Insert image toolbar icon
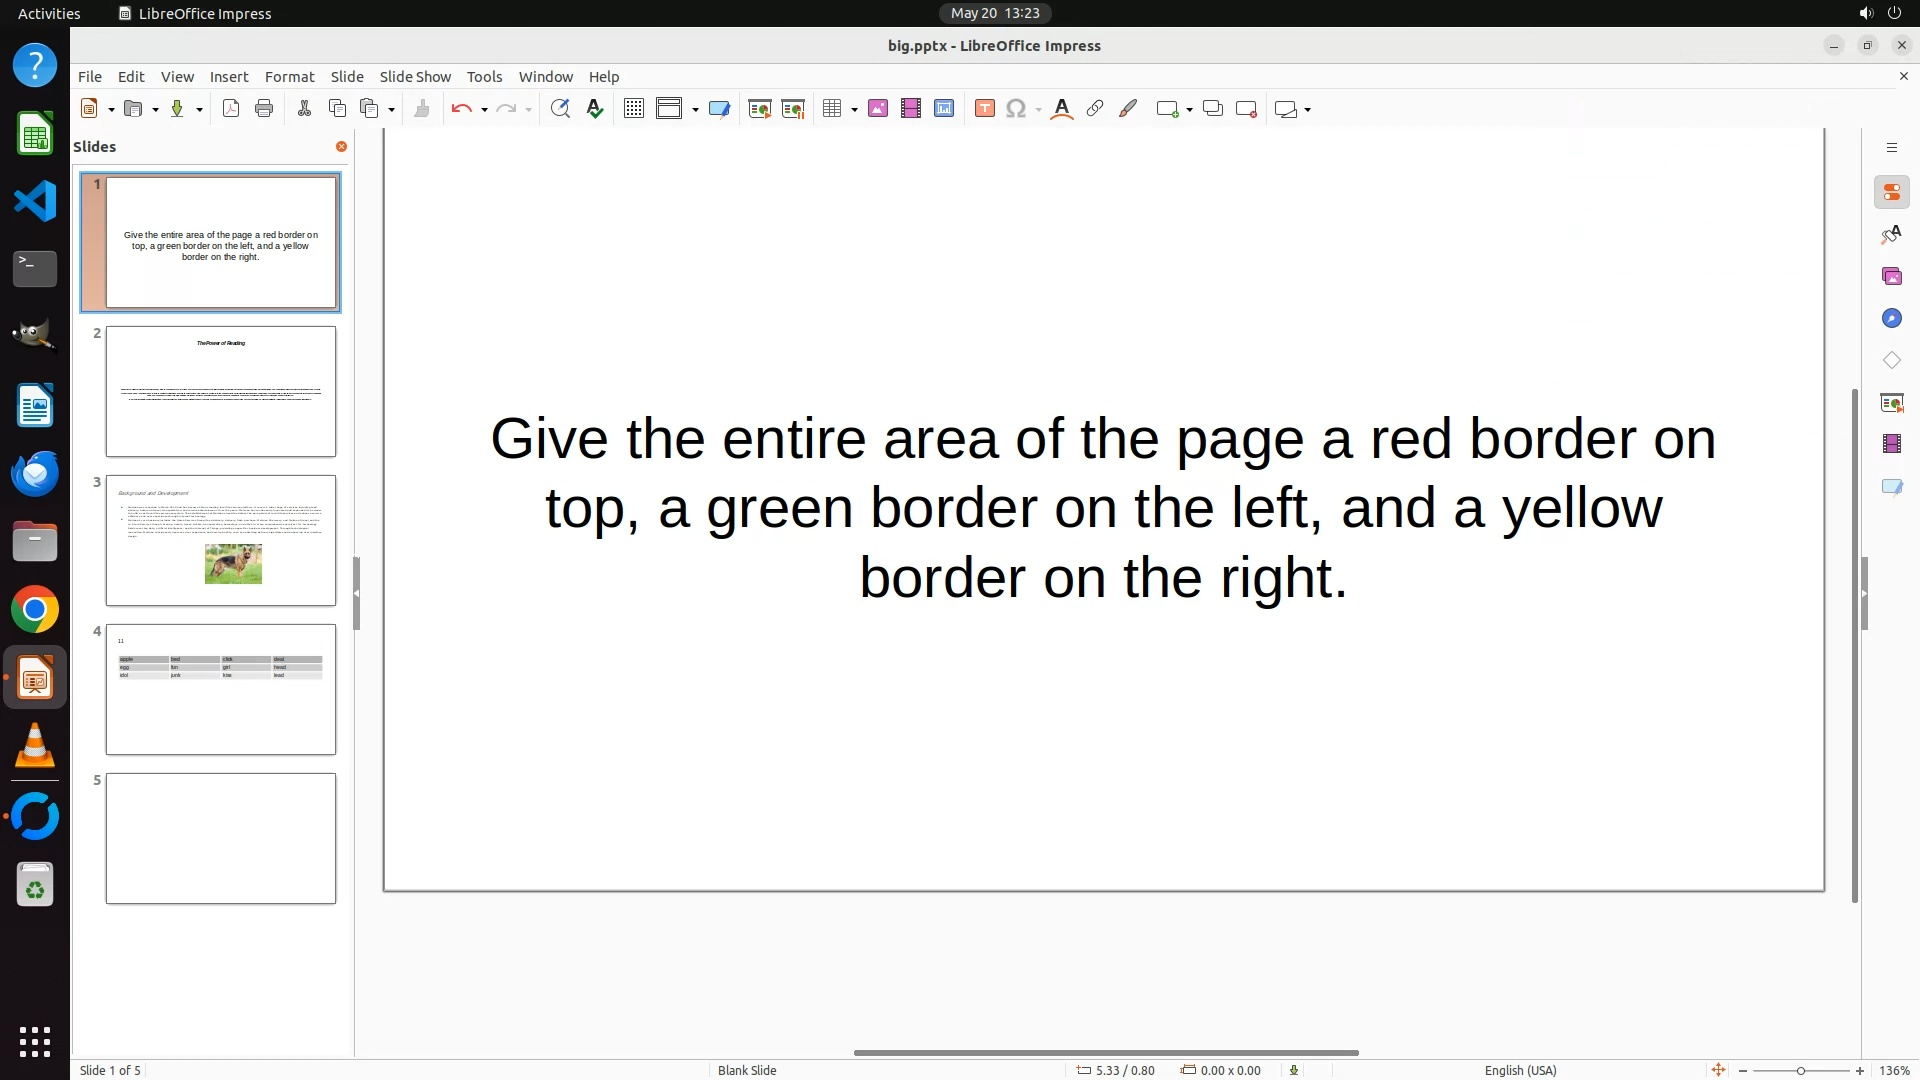This screenshot has width=1920, height=1080. pos(878,109)
